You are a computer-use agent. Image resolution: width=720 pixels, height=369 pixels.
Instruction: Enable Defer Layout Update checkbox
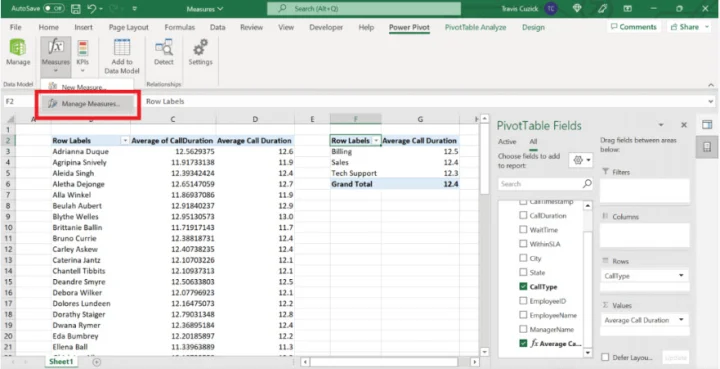605,357
